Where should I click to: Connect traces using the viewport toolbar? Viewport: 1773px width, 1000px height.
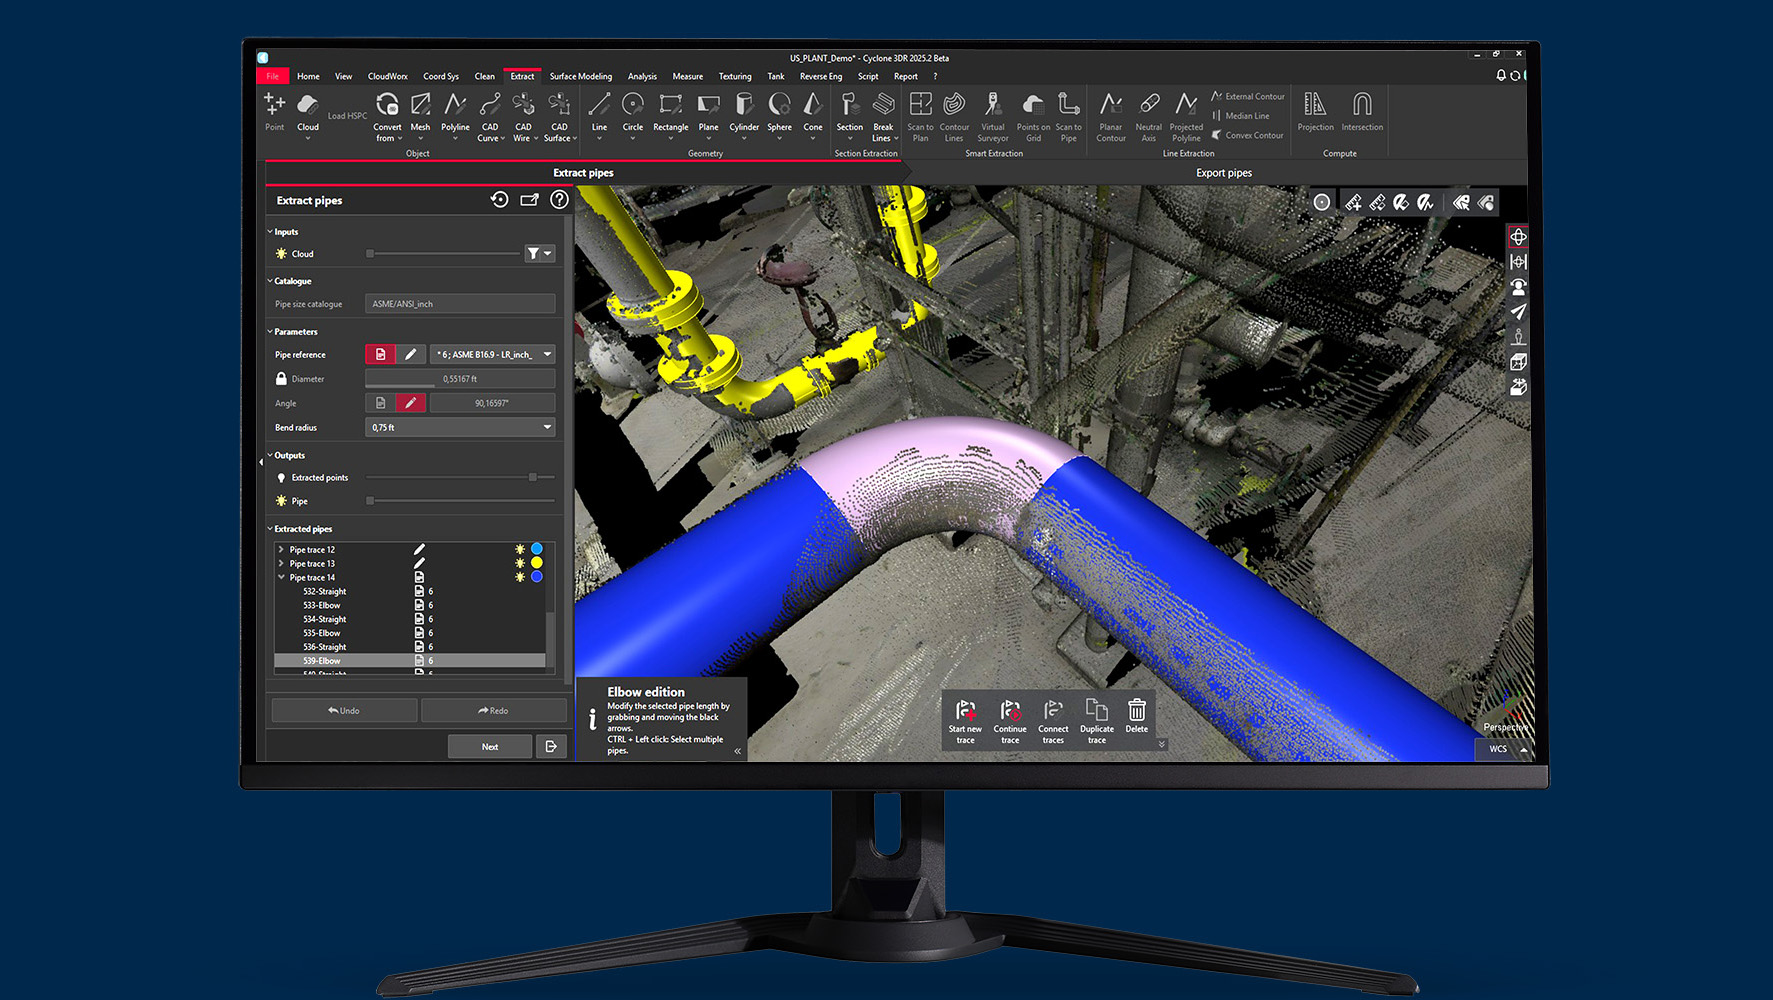[x=1053, y=720]
